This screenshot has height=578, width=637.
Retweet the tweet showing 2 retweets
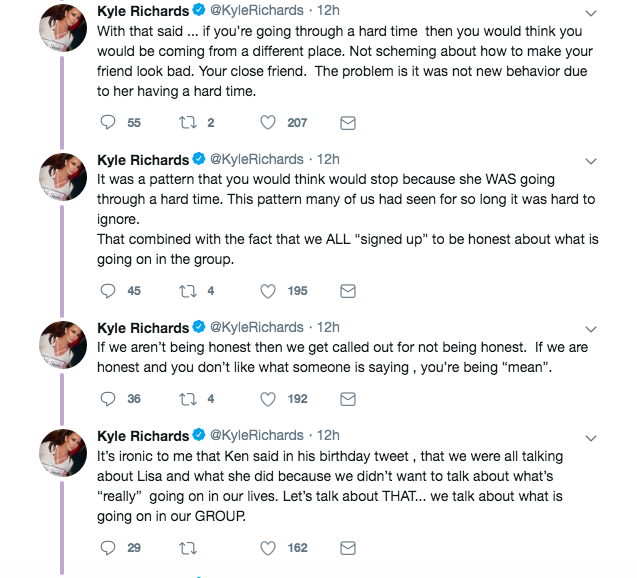coord(188,122)
